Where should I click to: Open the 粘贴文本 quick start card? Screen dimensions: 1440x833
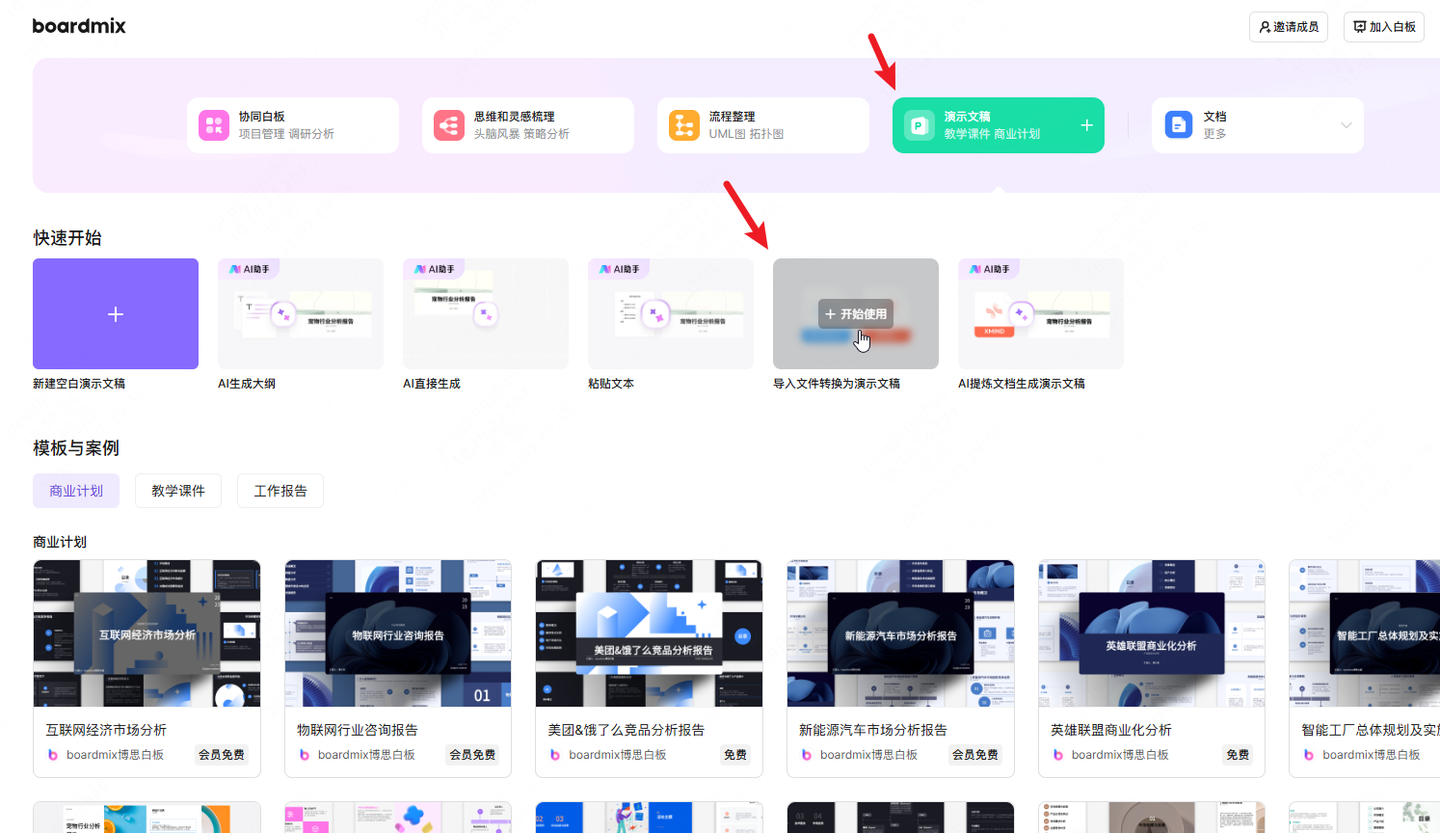click(669, 313)
